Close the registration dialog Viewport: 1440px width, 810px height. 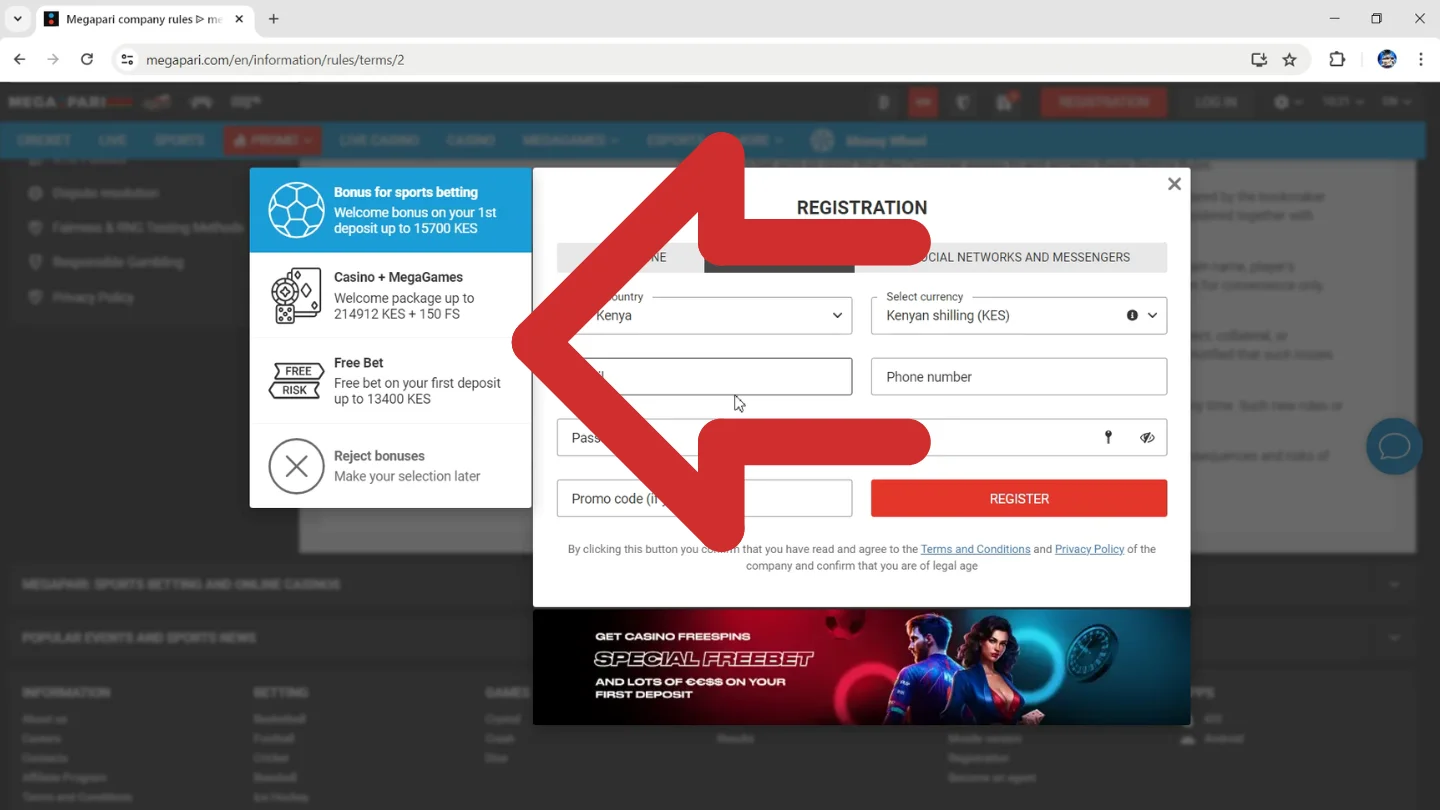pos(1174,184)
